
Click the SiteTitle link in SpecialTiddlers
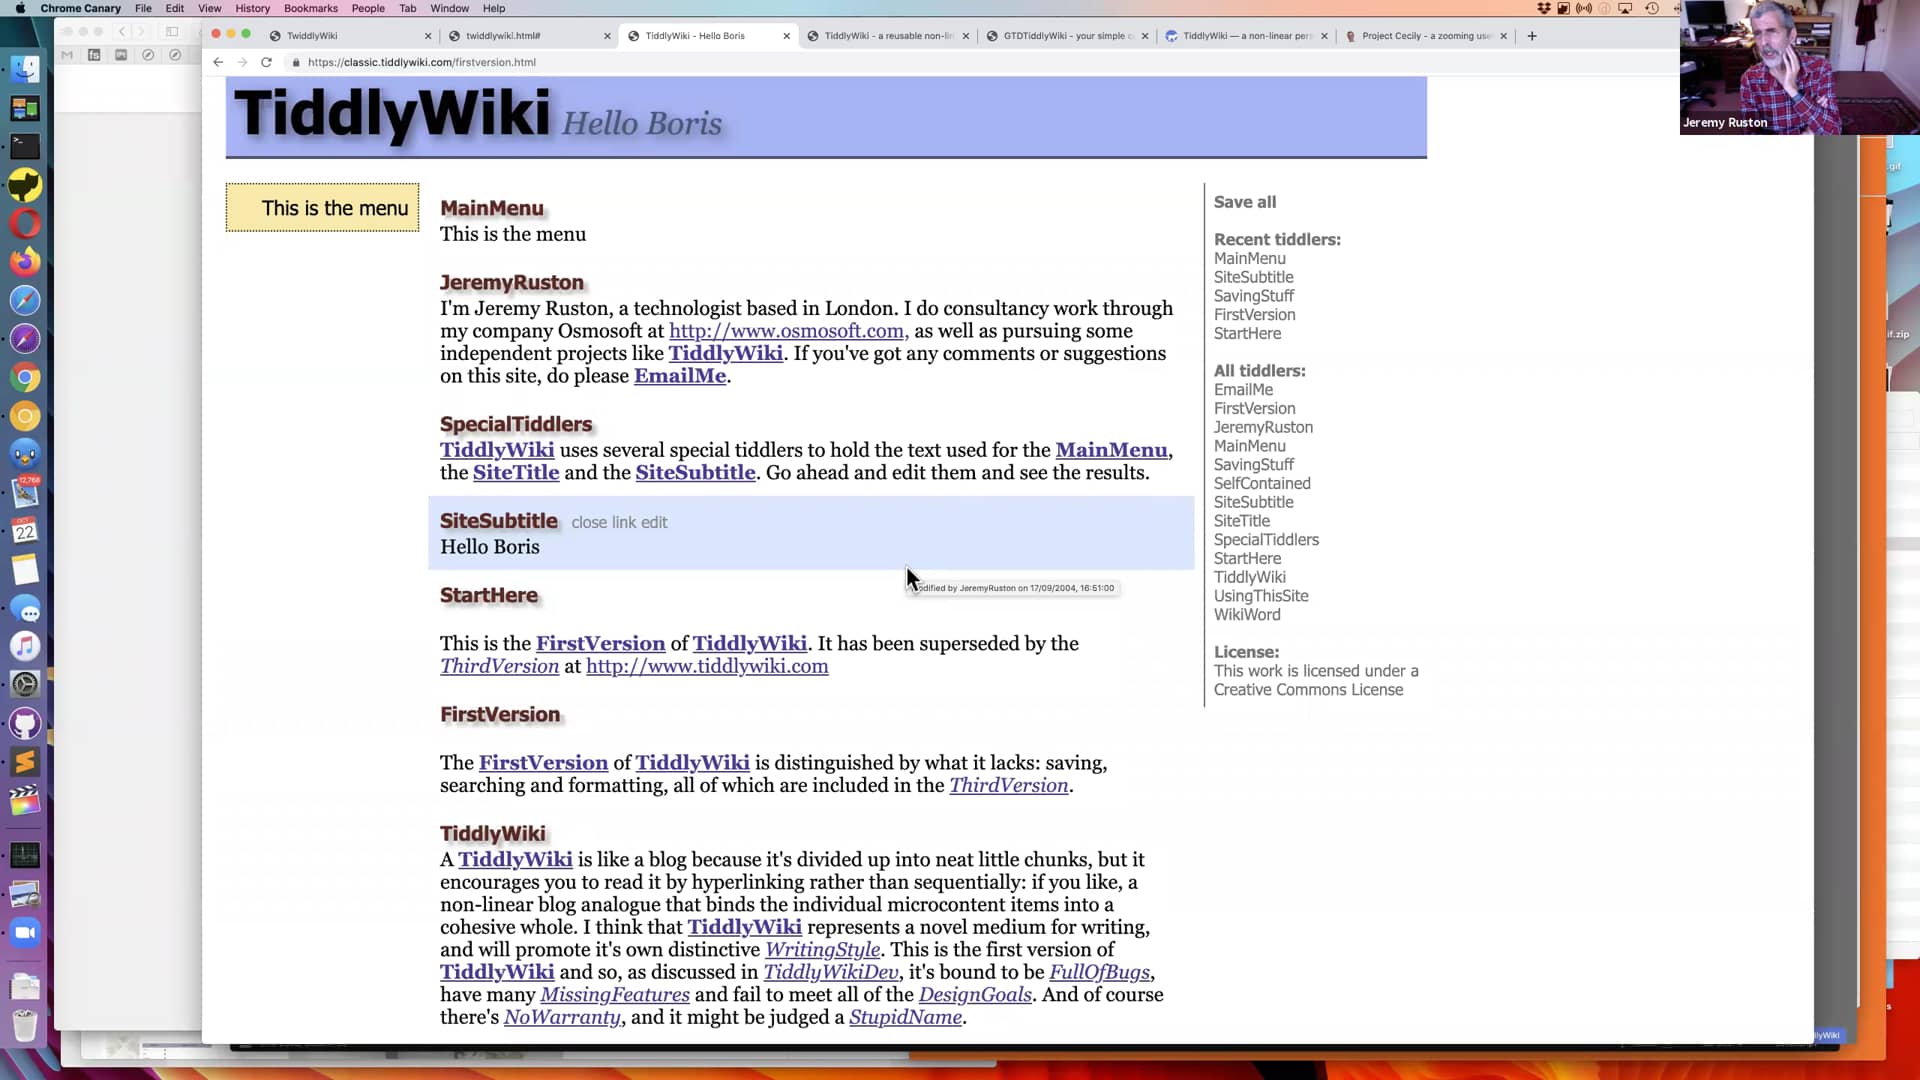click(x=516, y=473)
